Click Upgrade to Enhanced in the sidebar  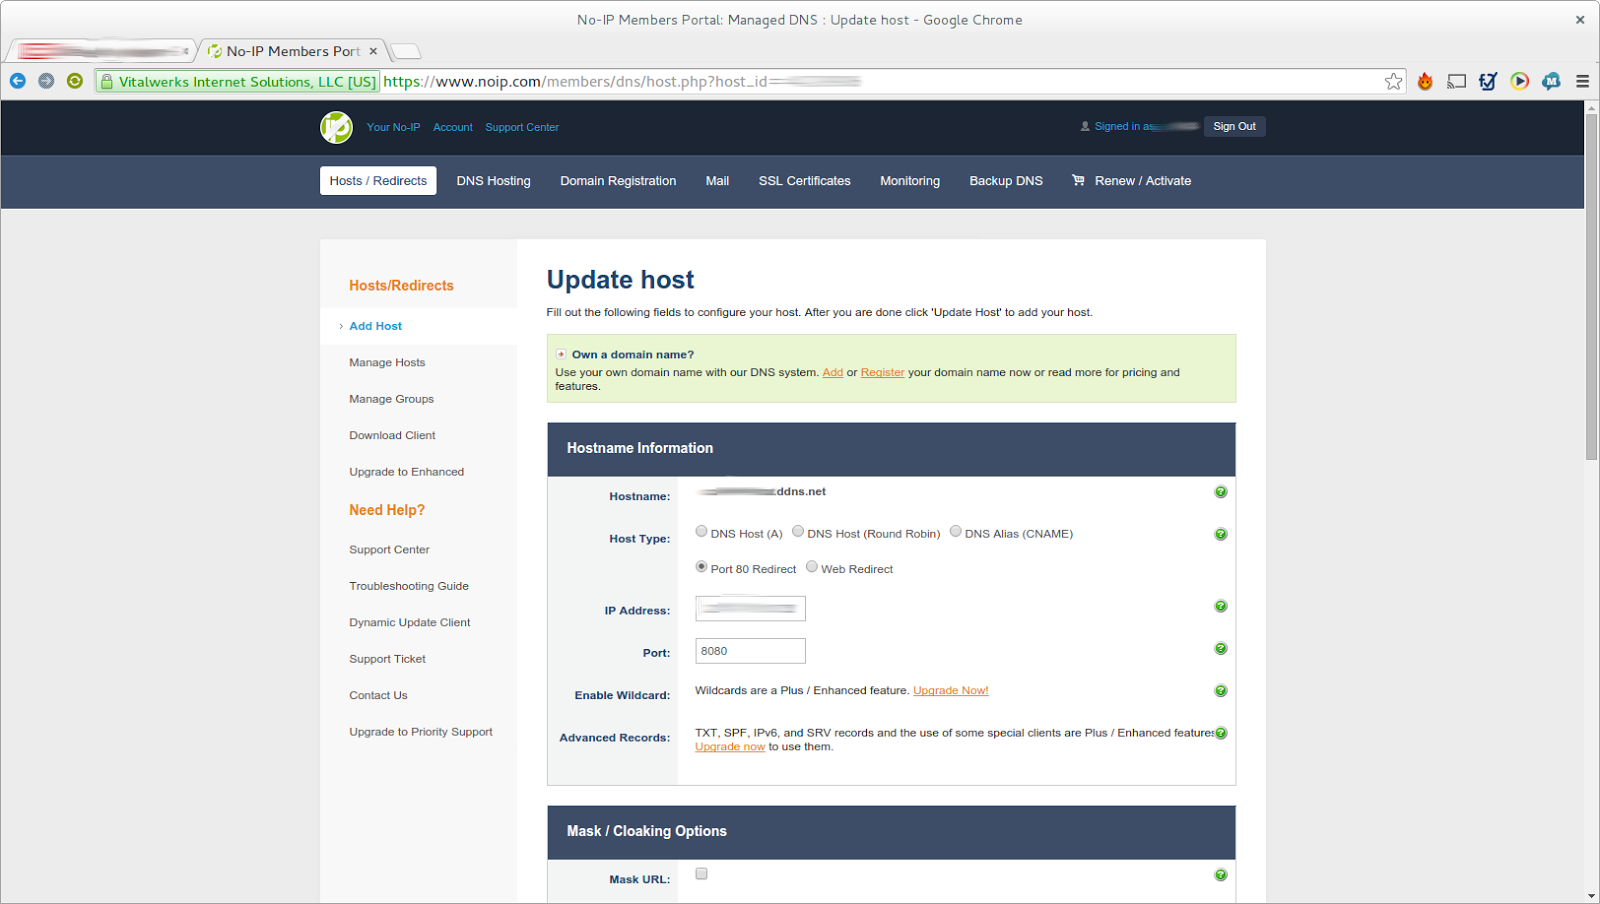coord(406,472)
